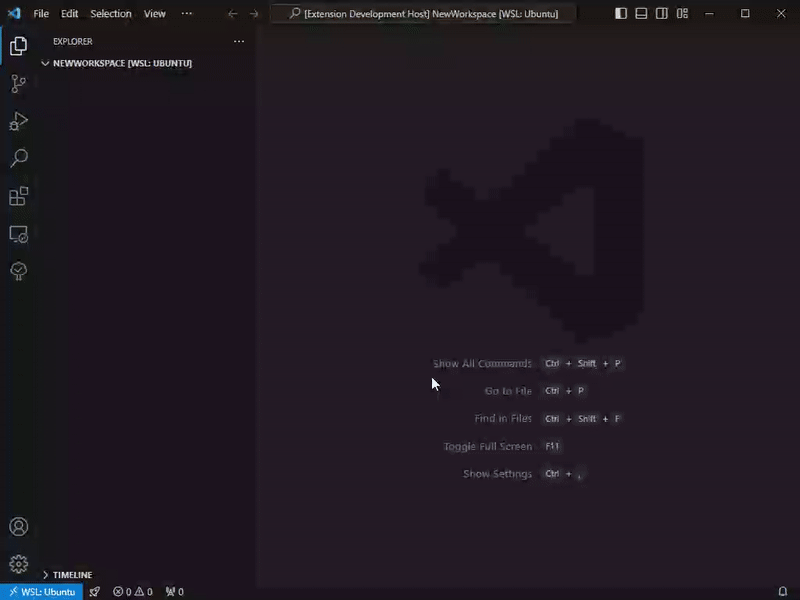The width and height of the screenshot is (800, 600).
Task: Go forward using the right arrow
Action: coord(254,14)
